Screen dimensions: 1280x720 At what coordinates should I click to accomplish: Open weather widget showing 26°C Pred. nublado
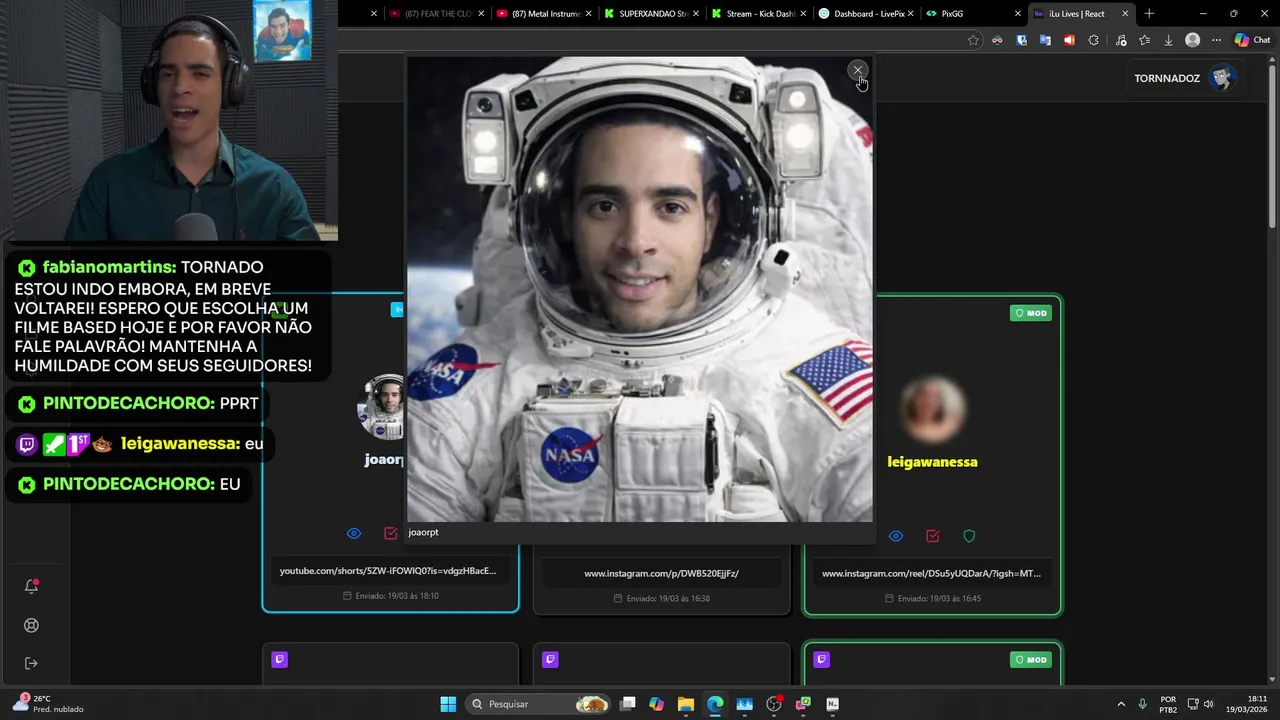(x=48, y=704)
